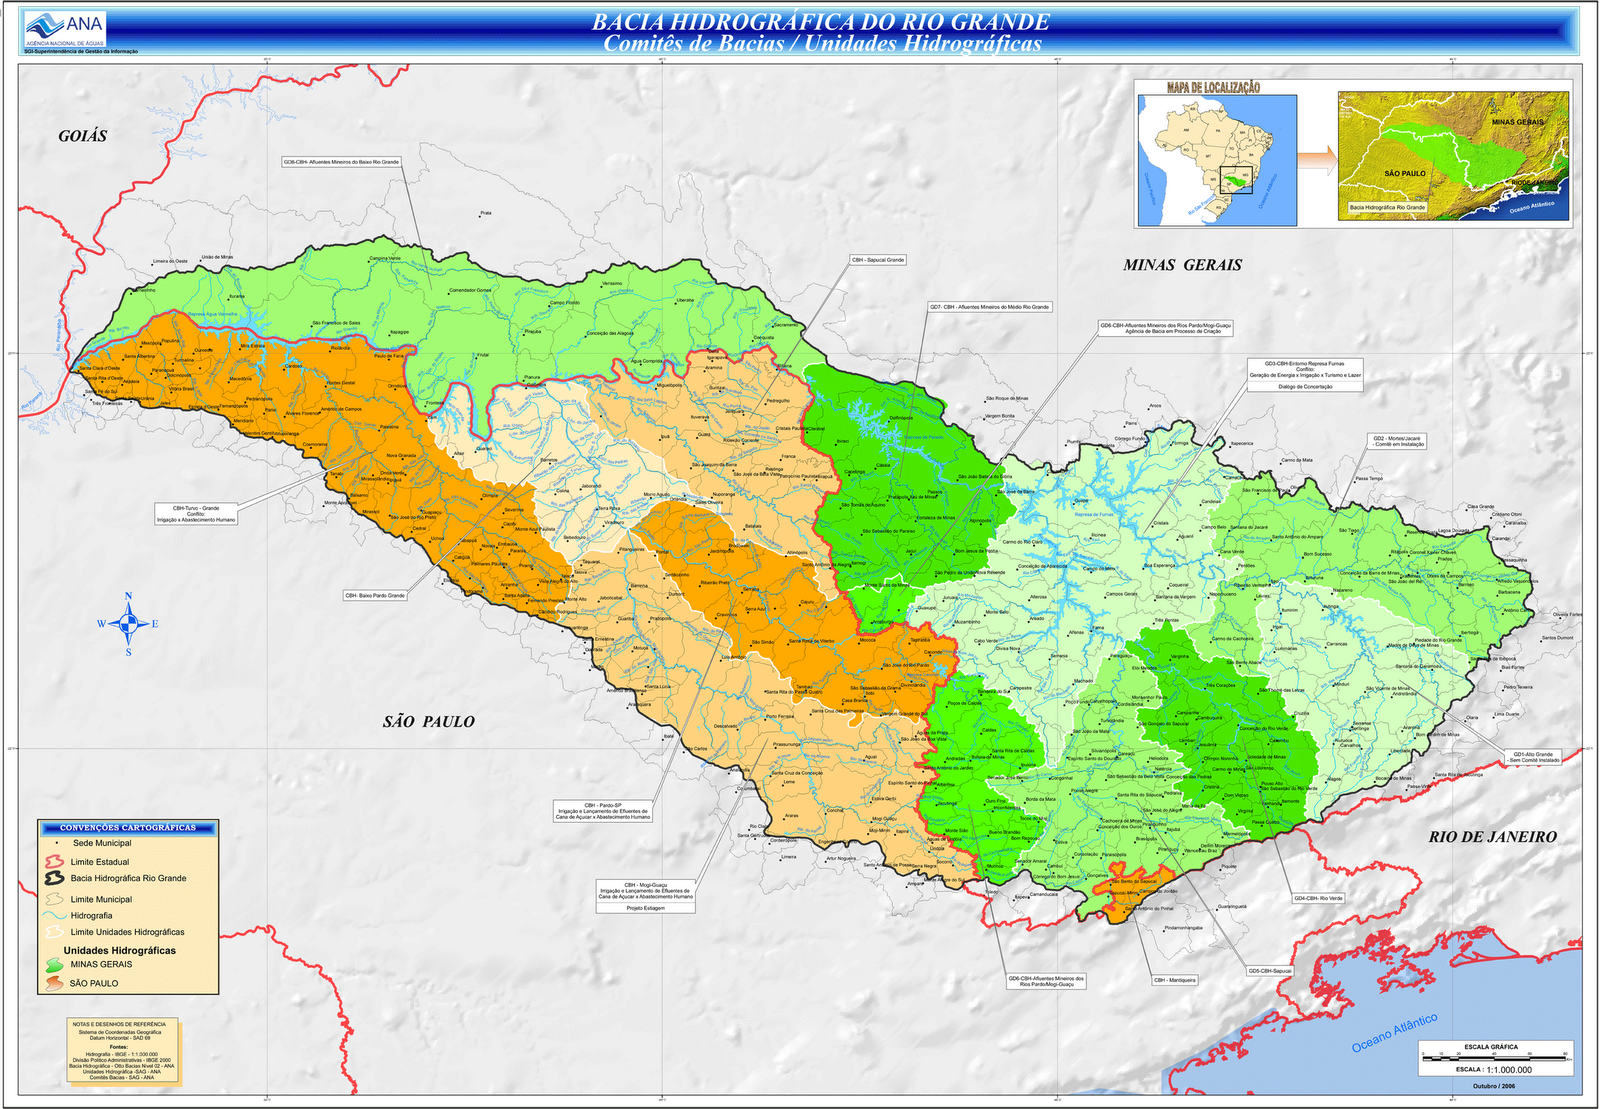
Task: Expand the CONVENÇÕES CARTOGRÁFICAS legend header
Action: (x=128, y=827)
